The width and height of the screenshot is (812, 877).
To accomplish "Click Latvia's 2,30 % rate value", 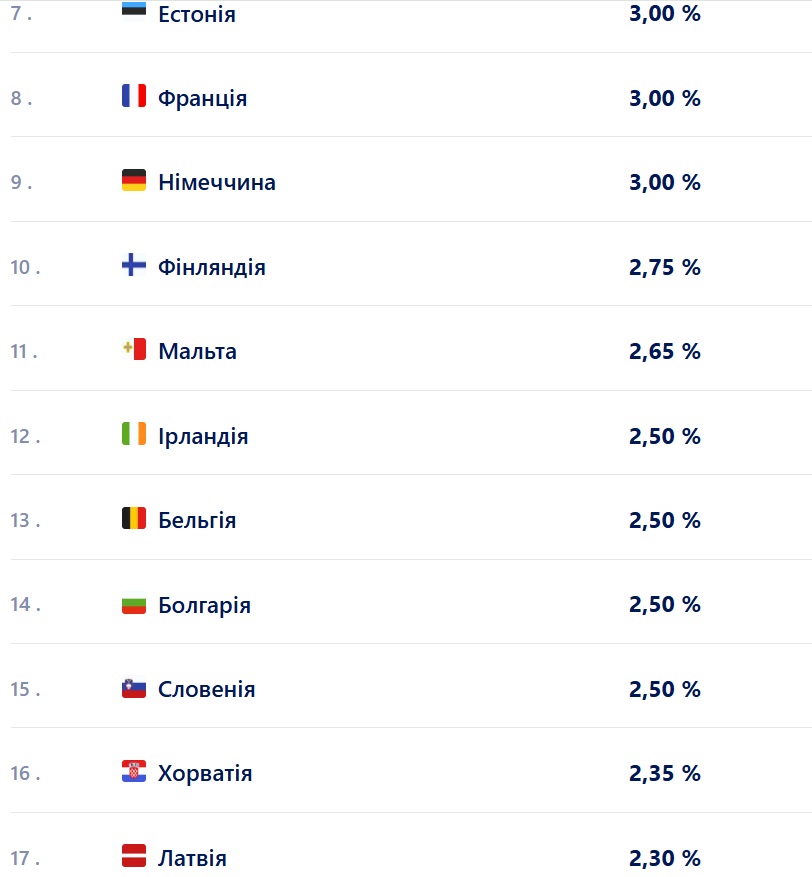I will (x=664, y=858).
